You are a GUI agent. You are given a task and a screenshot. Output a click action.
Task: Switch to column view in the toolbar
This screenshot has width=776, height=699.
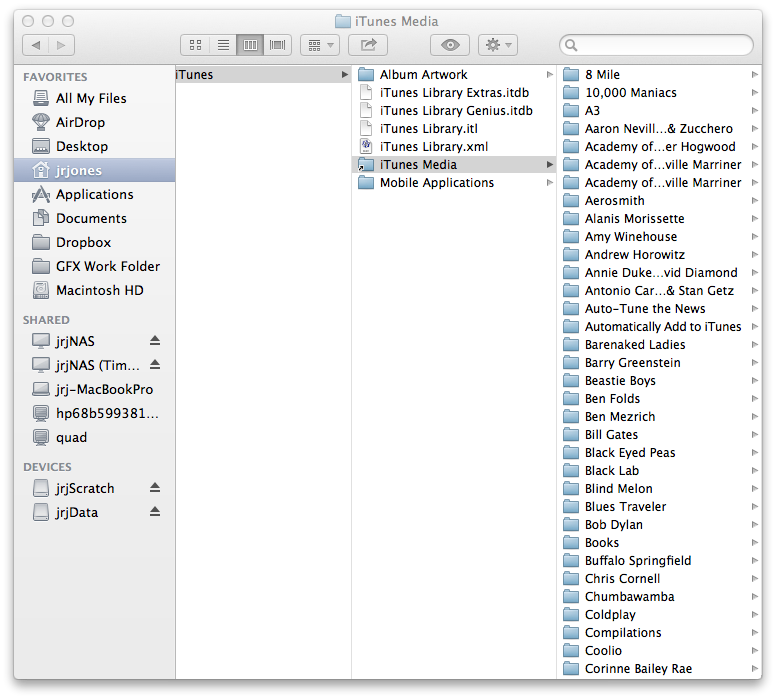click(250, 45)
